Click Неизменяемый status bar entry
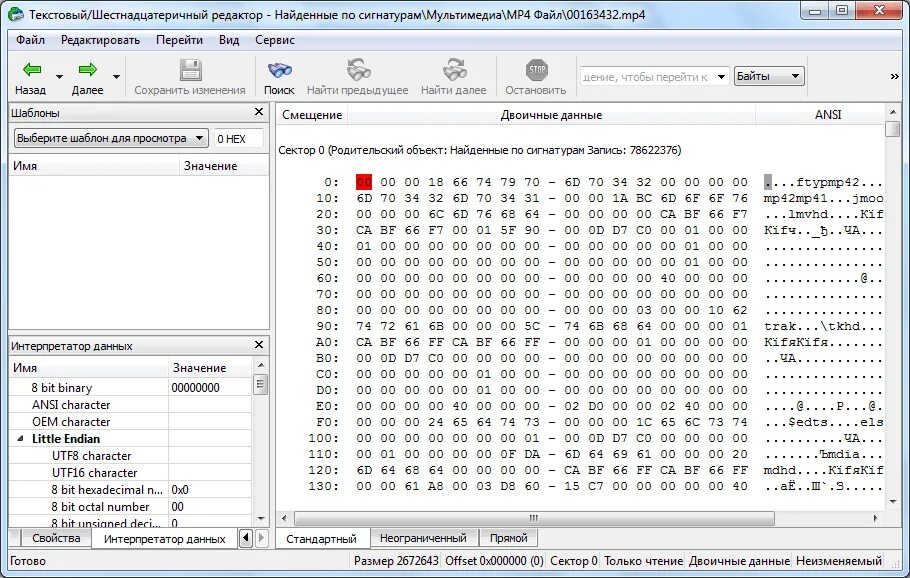This screenshot has width=910, height=578. [x=839, y=561]
